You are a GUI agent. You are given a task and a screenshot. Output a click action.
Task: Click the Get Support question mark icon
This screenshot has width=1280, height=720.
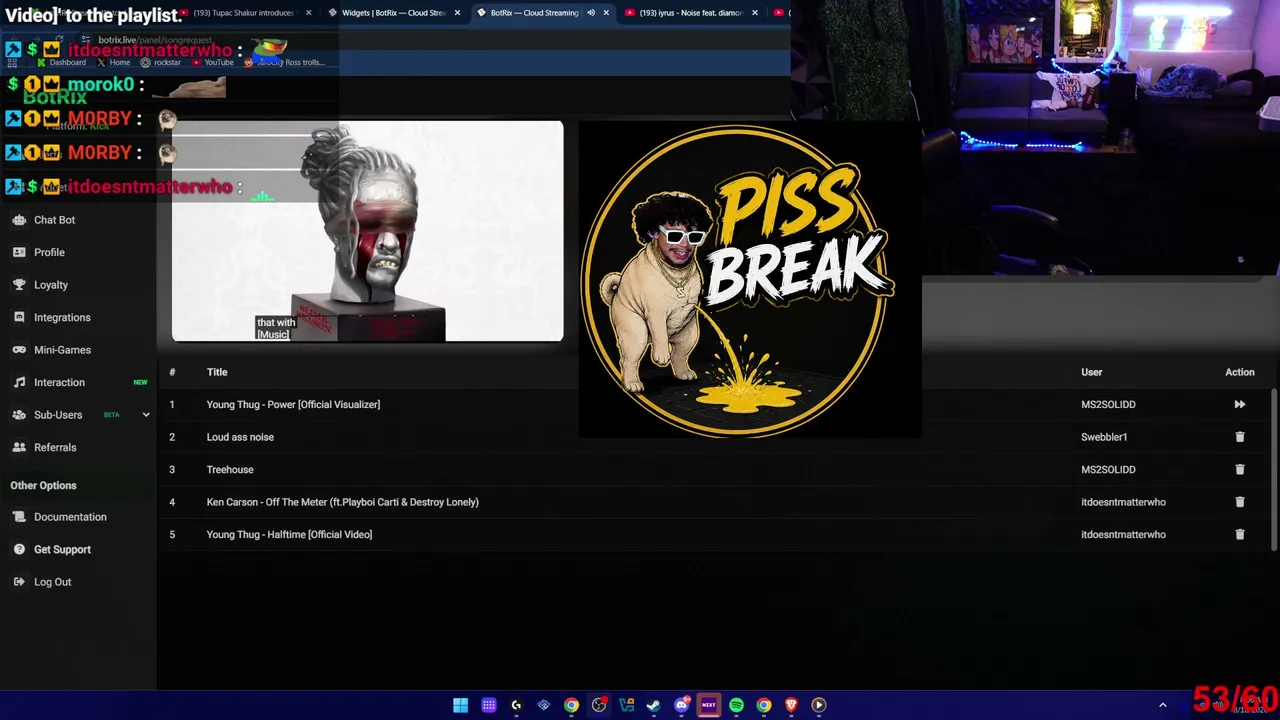(x=19, y=549)
